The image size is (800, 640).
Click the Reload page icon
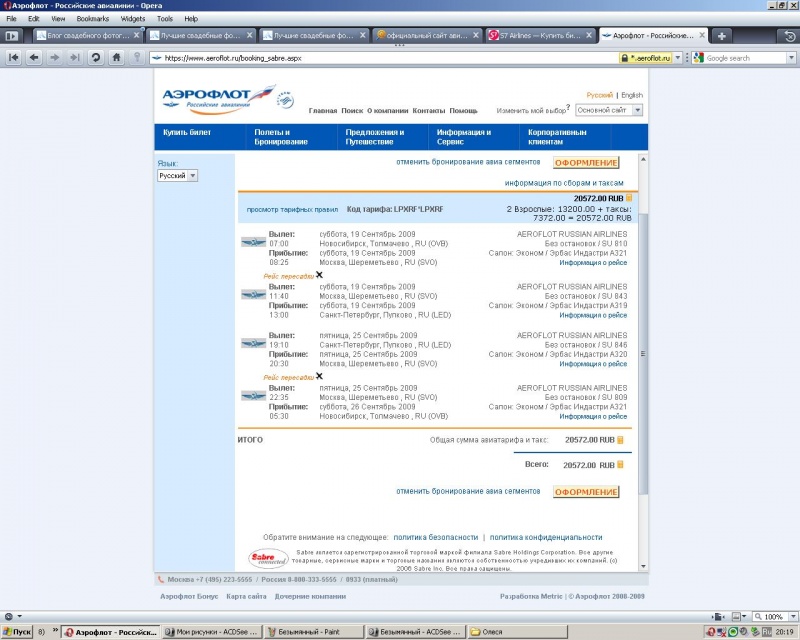[95, 58]
